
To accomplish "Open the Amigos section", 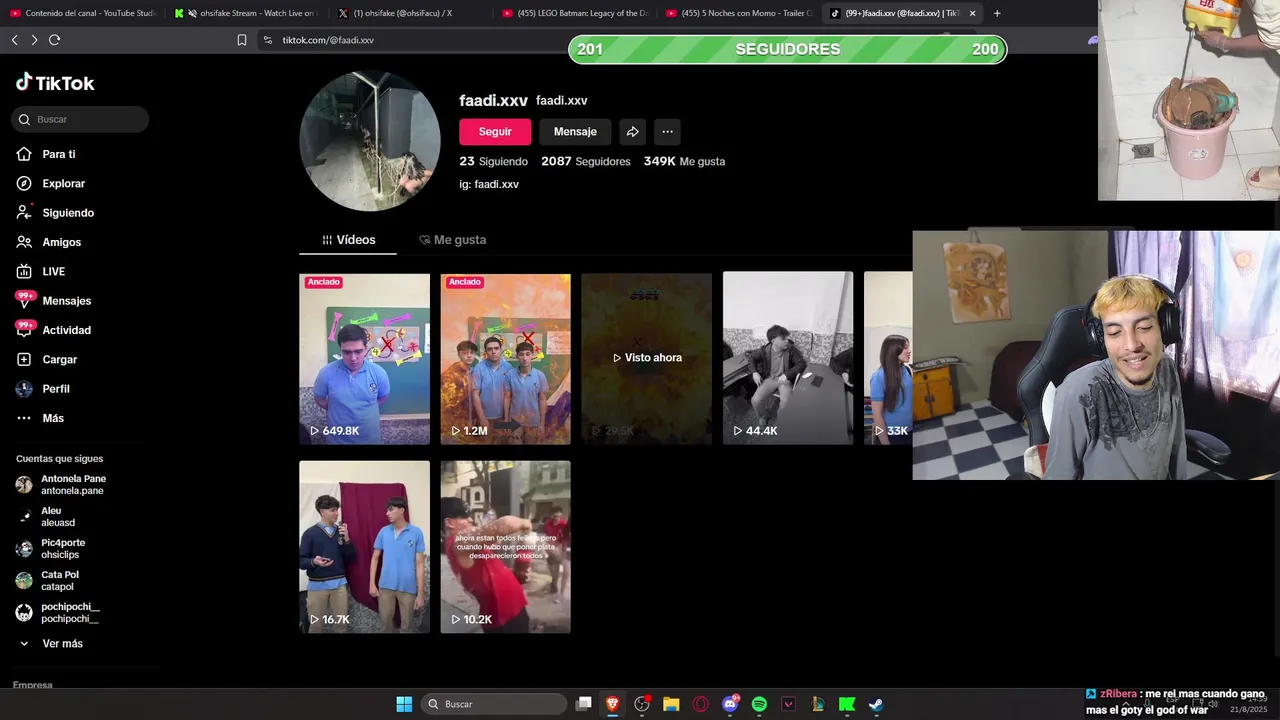I will tap(49, 242).
